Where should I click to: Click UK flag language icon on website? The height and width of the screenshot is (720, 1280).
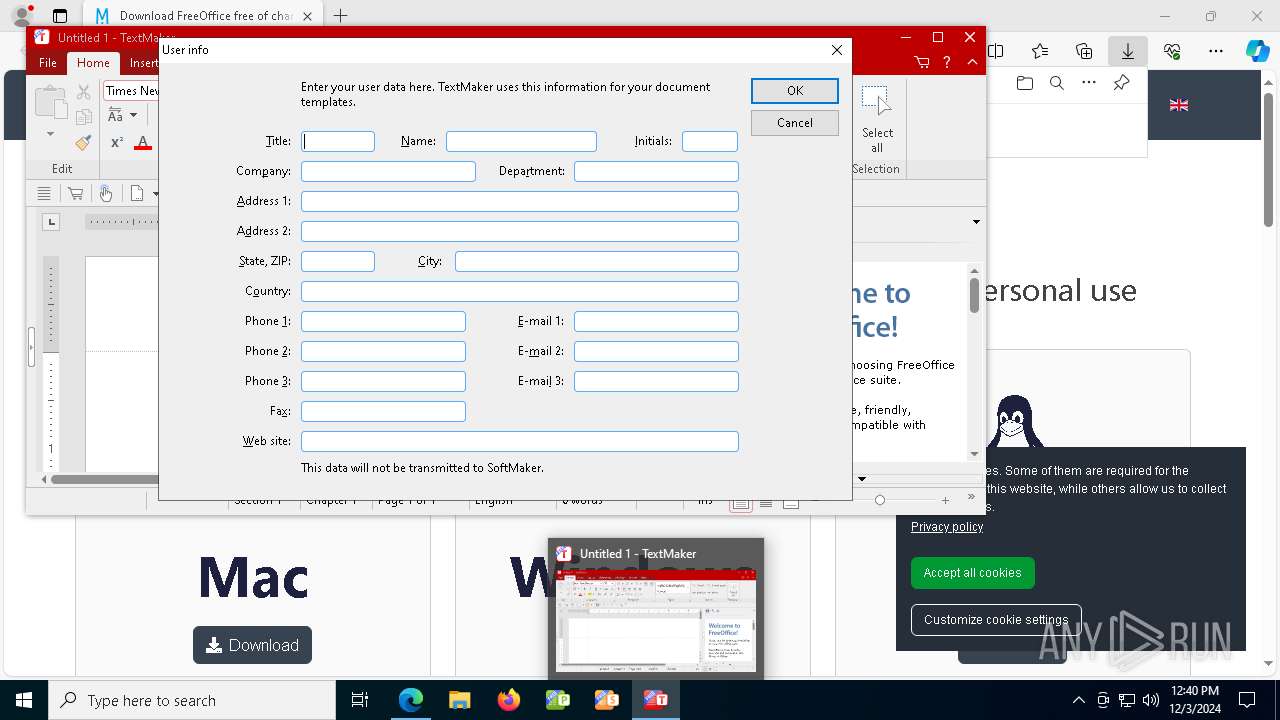click(x=1179, y=105)
